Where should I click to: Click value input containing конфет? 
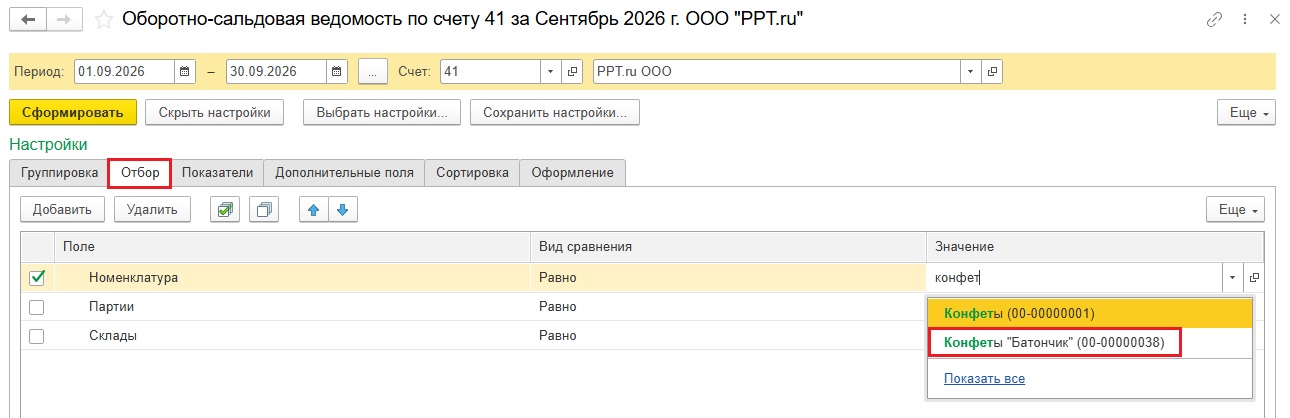point(1074,277)
